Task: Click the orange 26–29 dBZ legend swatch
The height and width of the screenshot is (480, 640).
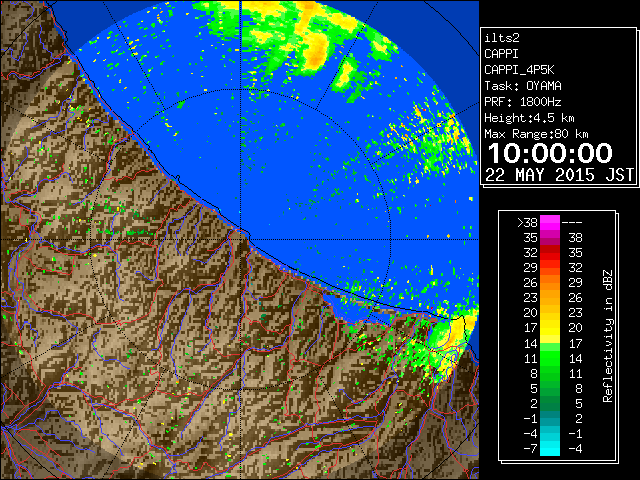Action: (550, 283)
